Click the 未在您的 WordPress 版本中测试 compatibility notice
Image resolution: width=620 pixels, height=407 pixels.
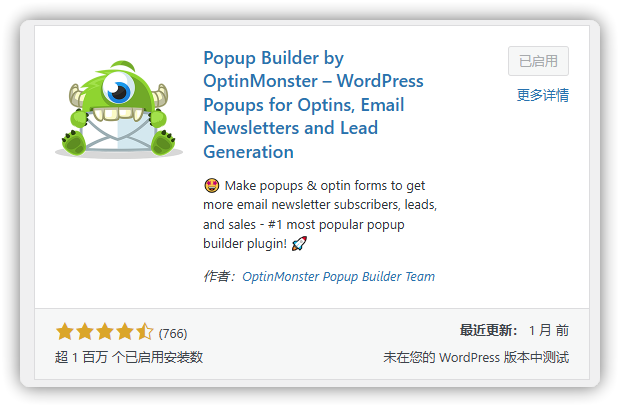476,357
